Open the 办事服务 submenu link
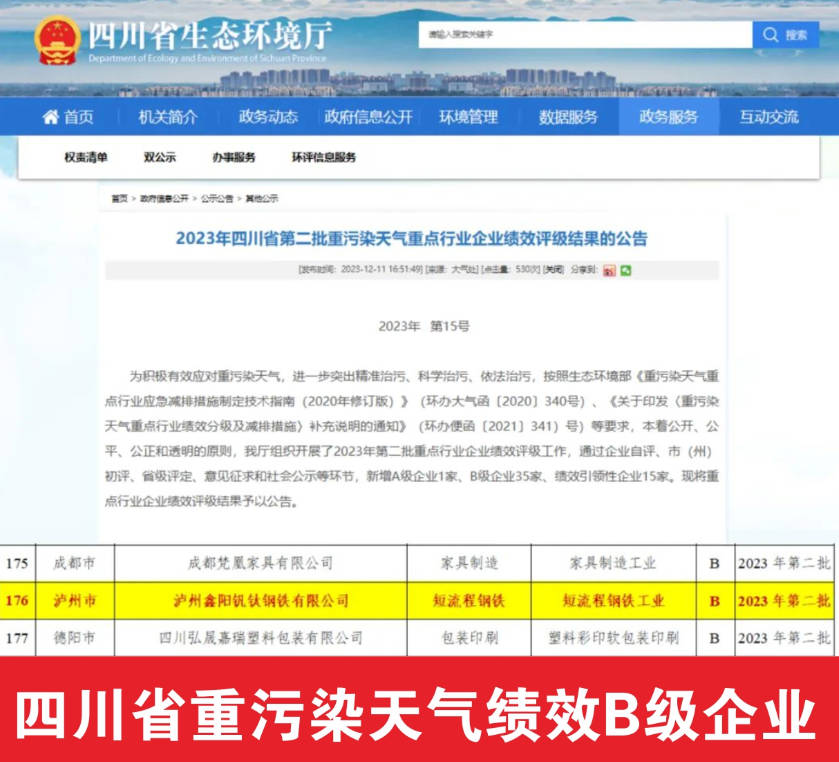839x762 pixels. point(234,157)
